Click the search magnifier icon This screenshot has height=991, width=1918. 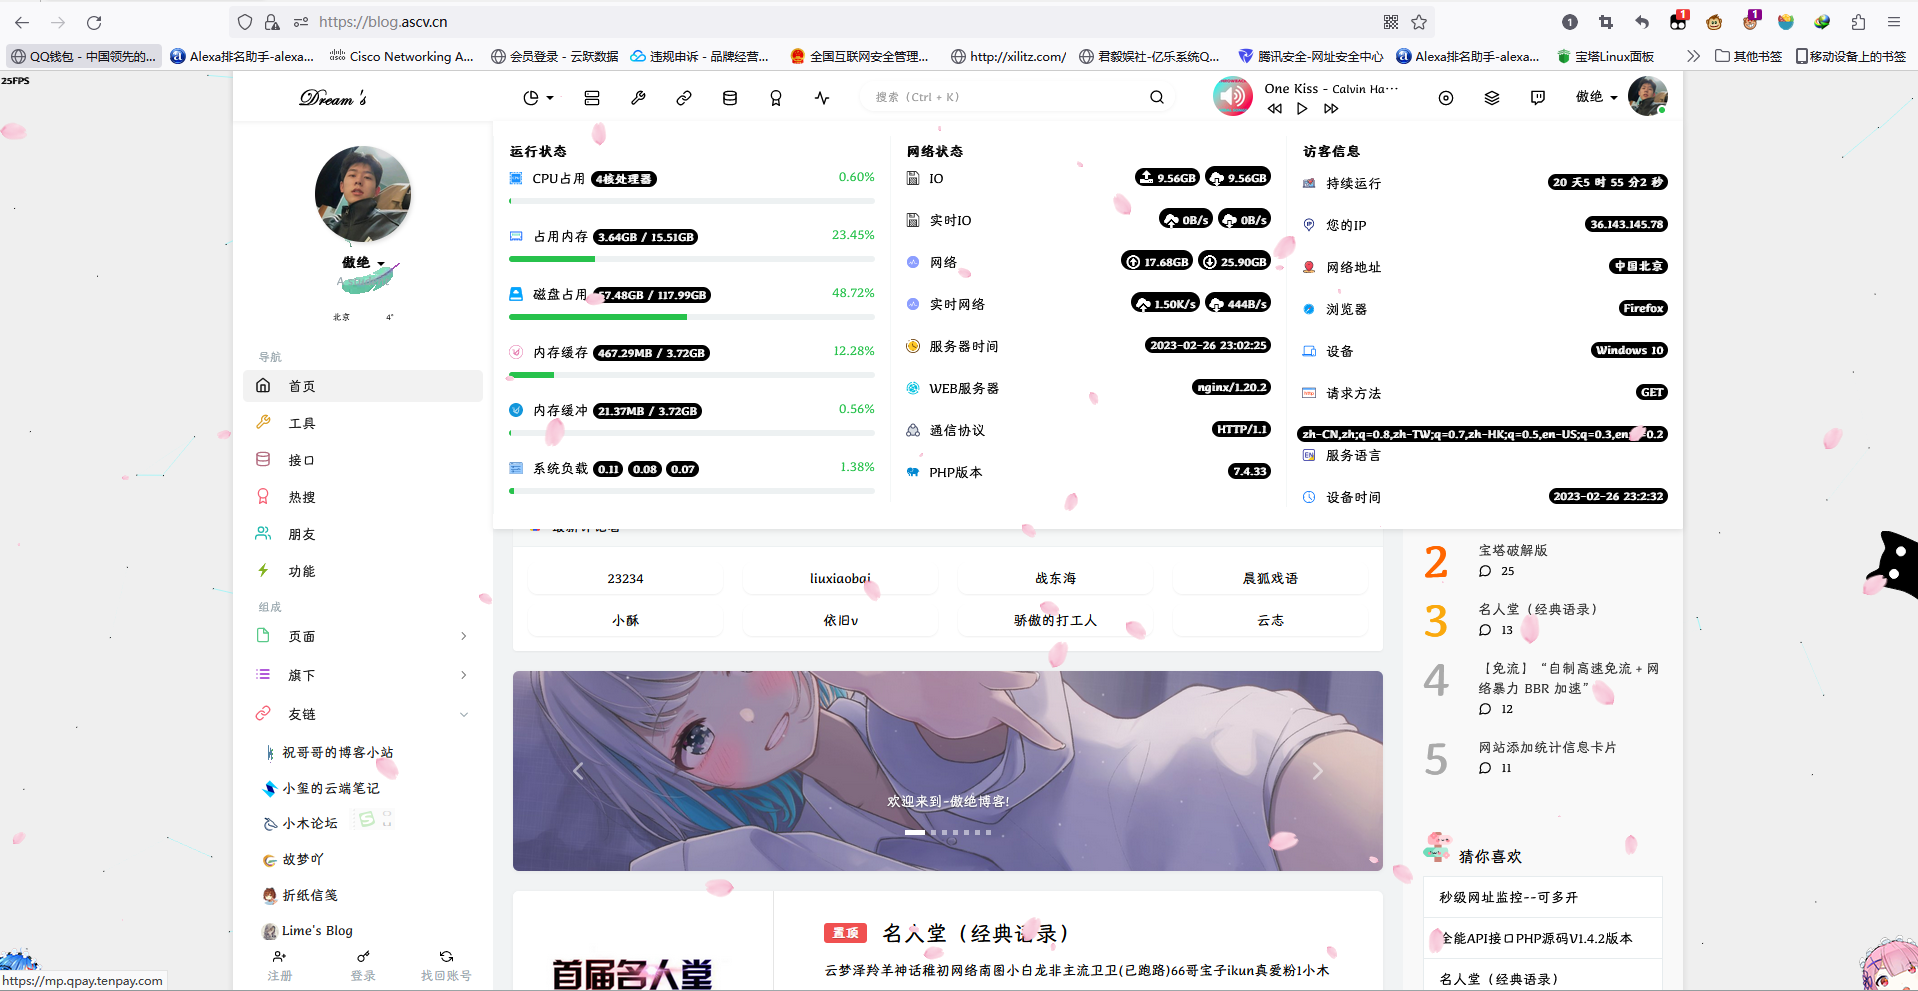[1157, 97]
